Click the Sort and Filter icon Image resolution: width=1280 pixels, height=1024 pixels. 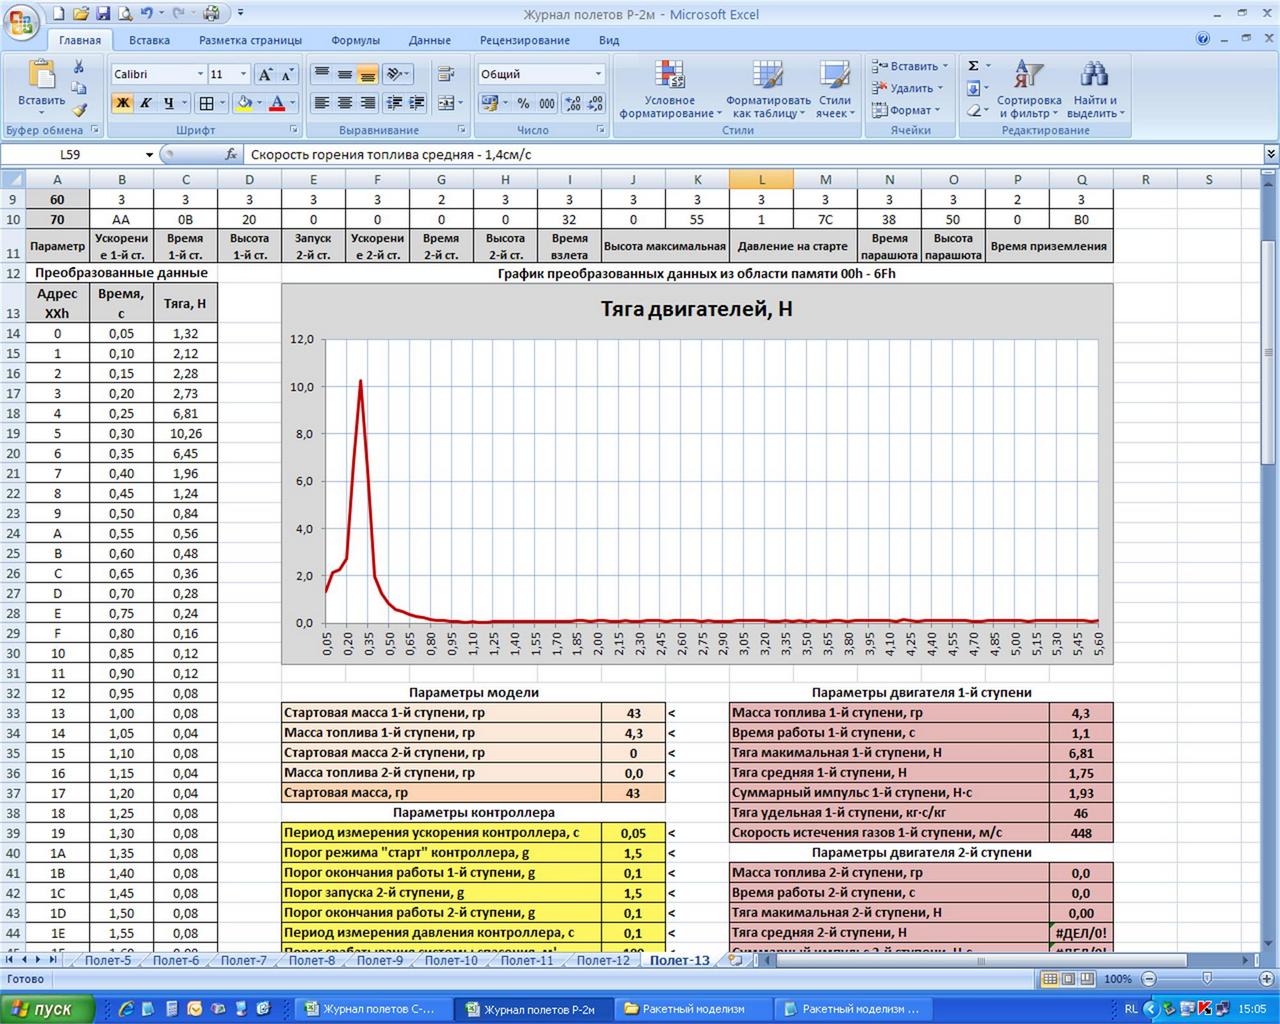point(1028,90)
